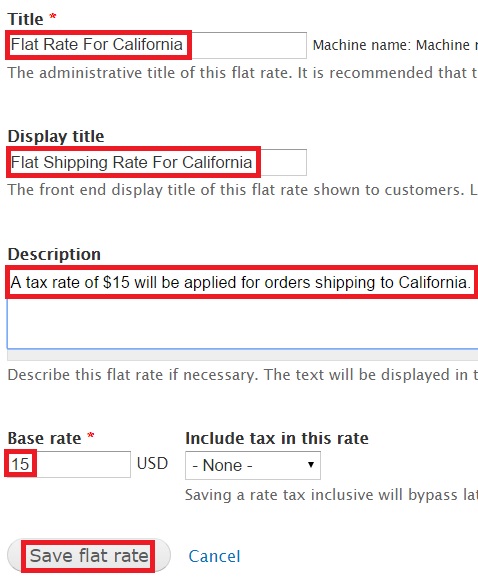Click the Title field label
The height and width of the screenshot is (581, 478).
click(x=25, y=19)
